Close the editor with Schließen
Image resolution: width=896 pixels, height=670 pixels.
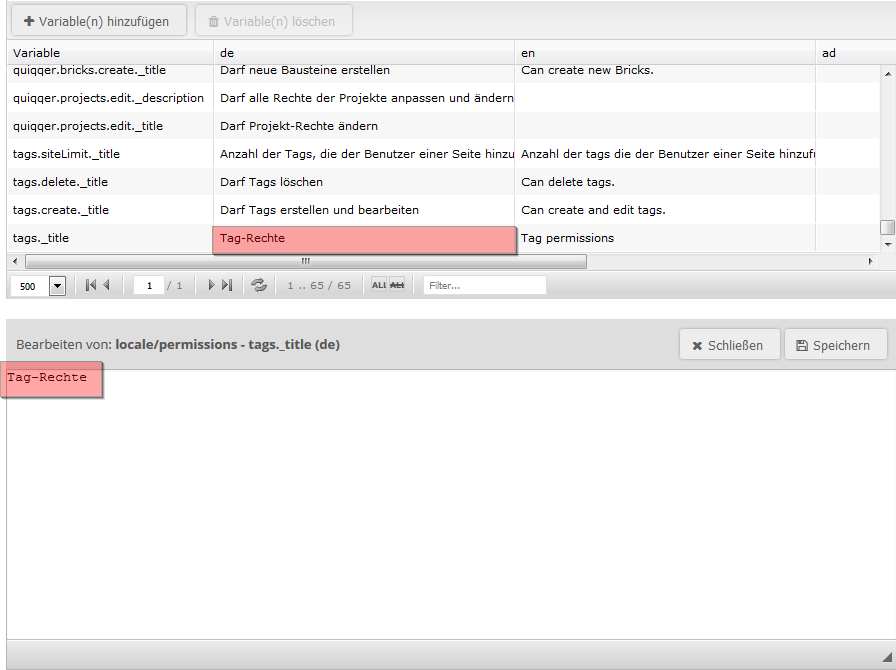(728, 345)
